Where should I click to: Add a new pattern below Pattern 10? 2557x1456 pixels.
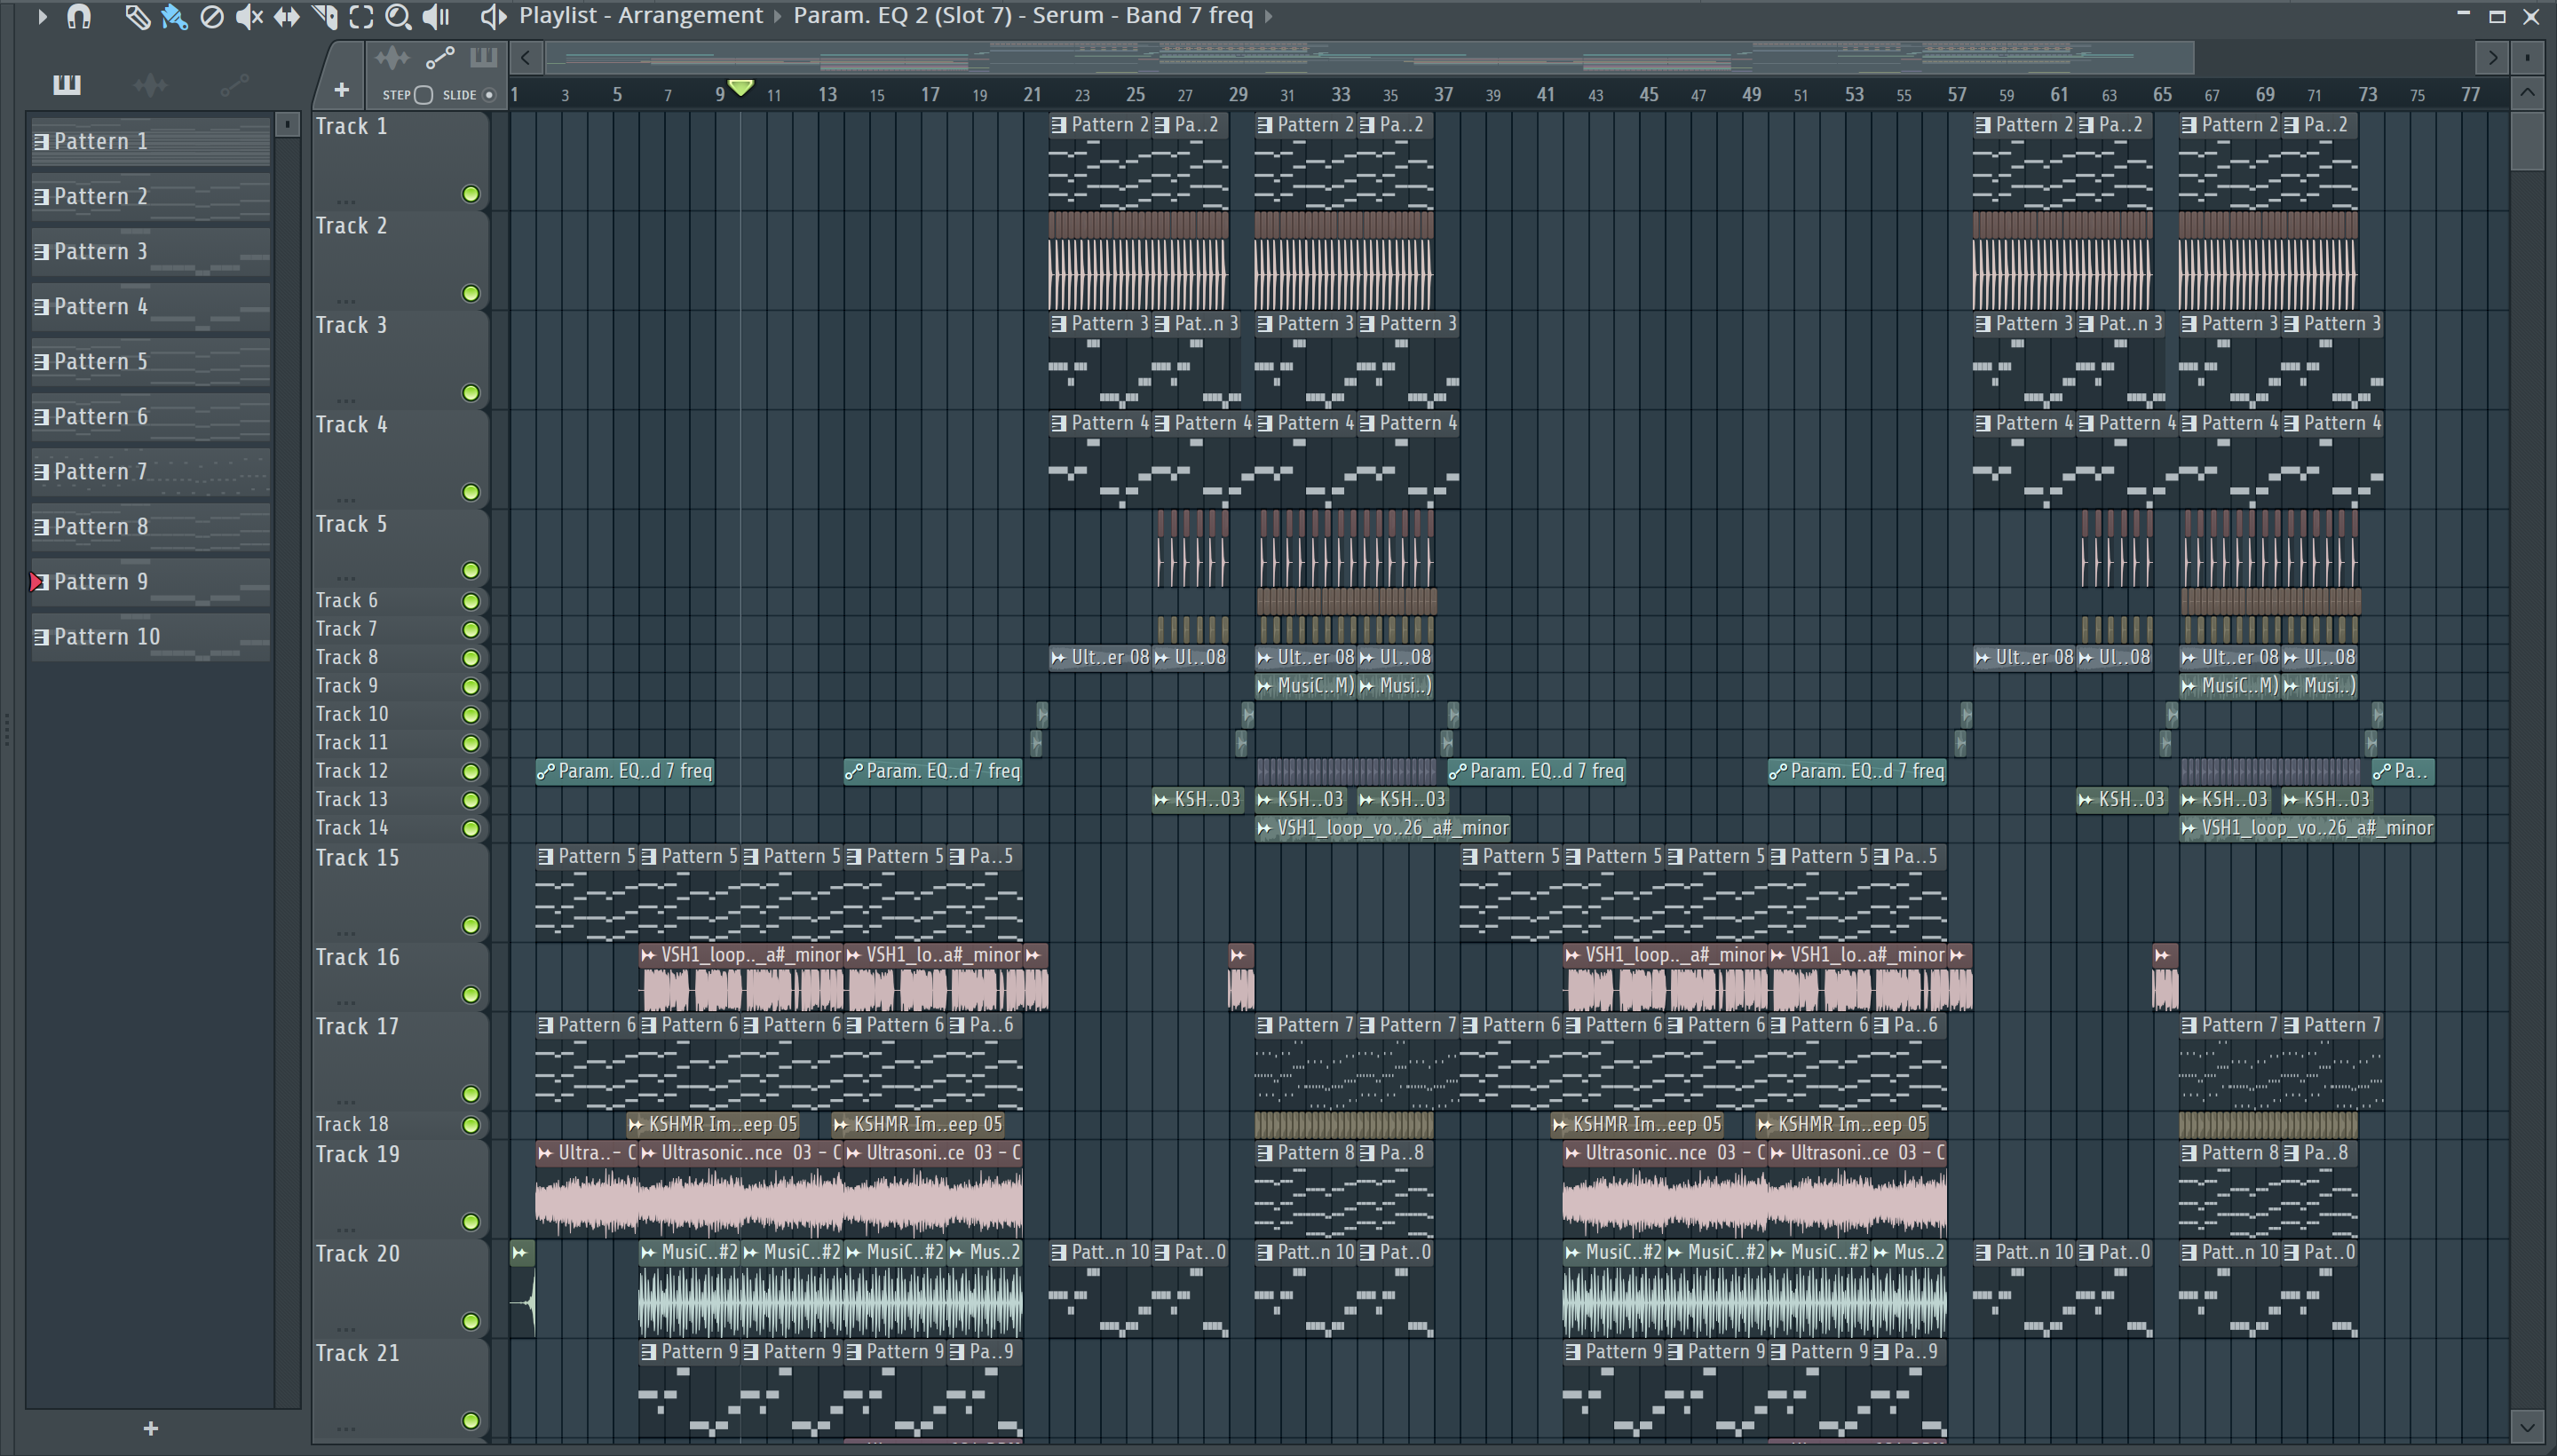(151, 1428)
